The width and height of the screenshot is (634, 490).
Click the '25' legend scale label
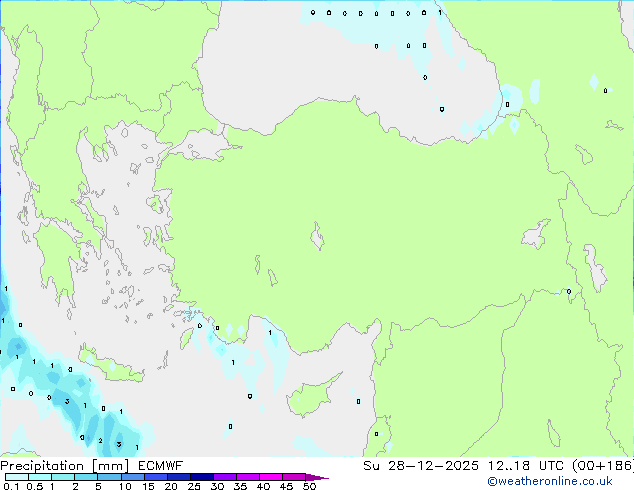[194, 486]
